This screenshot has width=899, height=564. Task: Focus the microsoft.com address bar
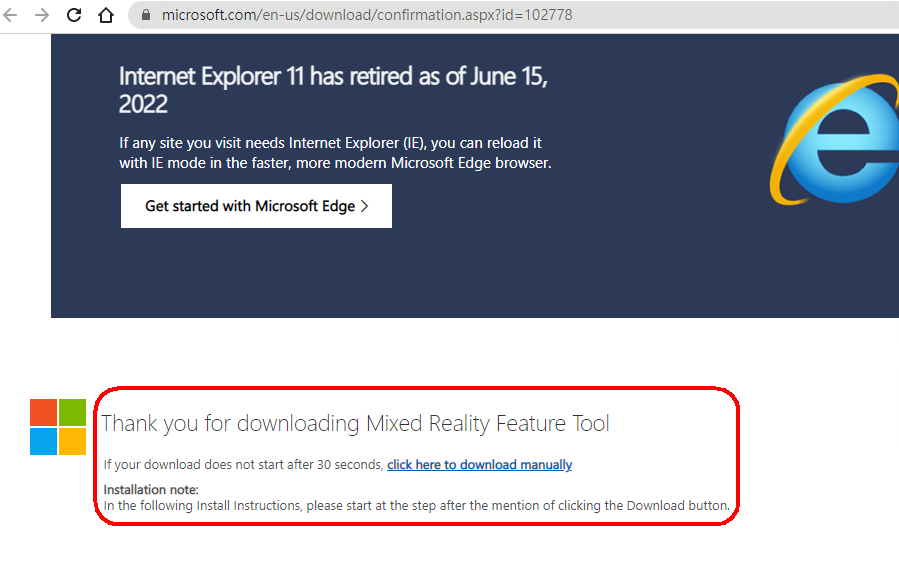point(513,15)
